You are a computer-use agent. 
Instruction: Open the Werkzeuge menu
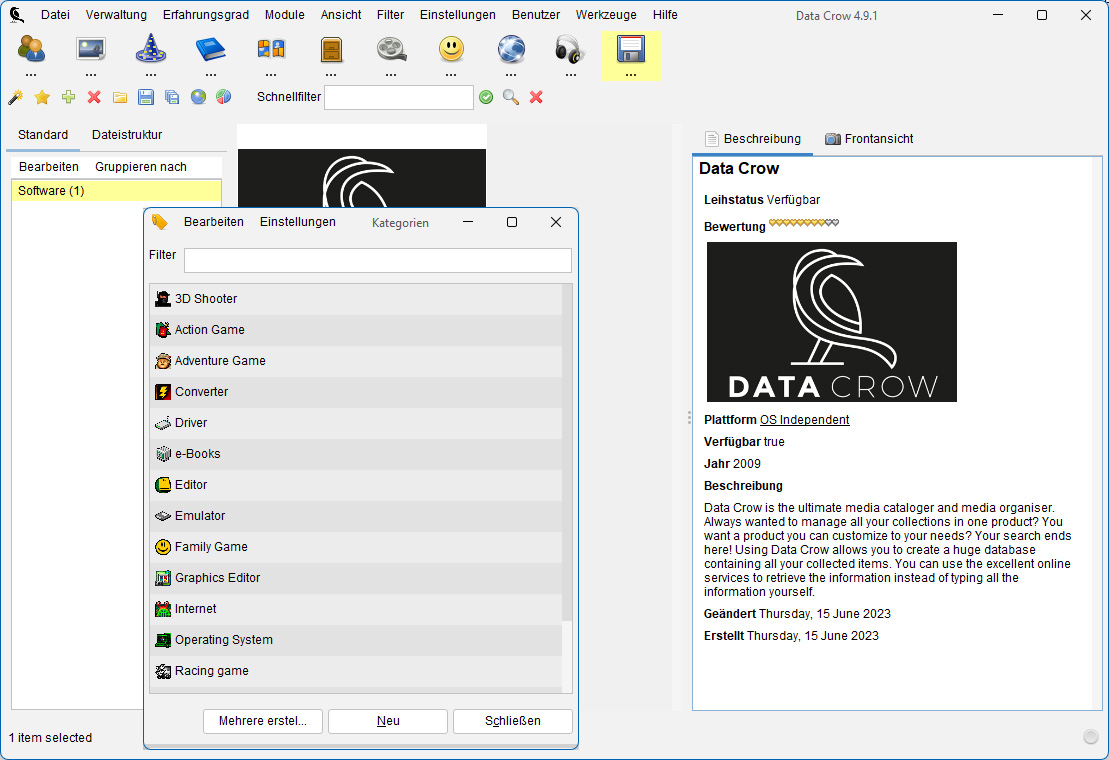tap(606, 15)
